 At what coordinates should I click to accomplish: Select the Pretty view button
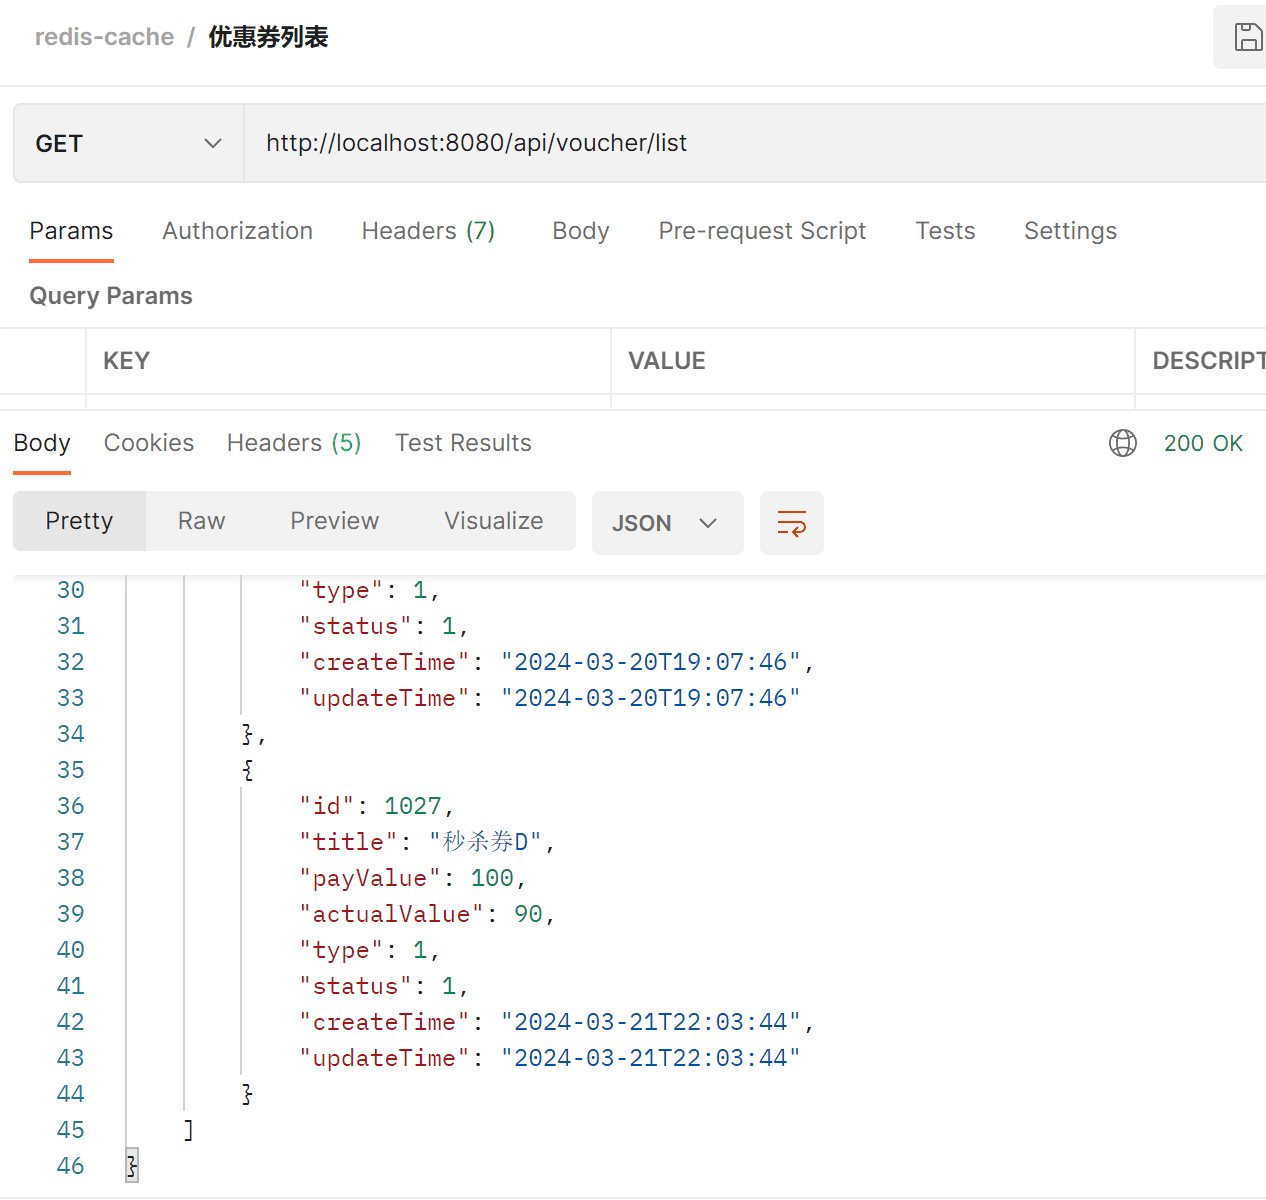point(80,521)
